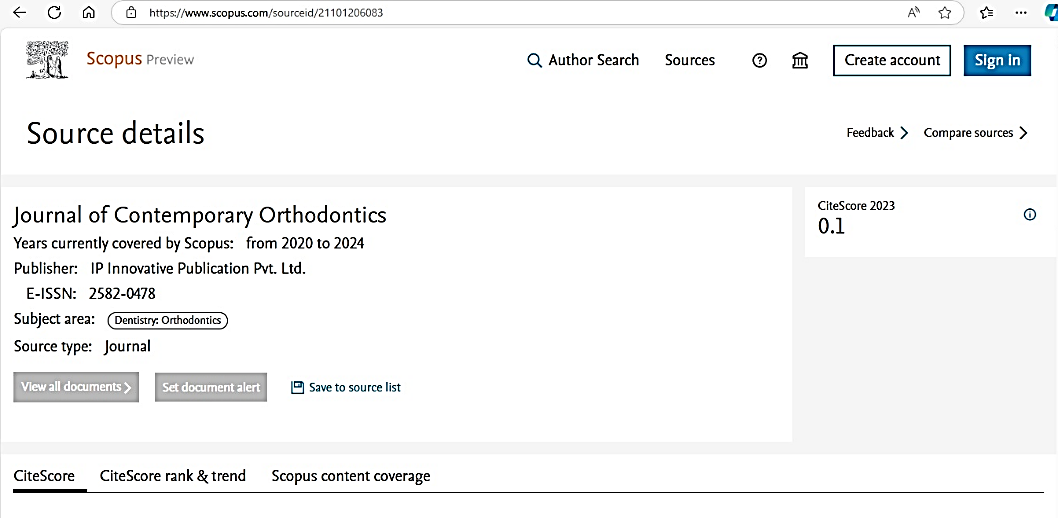Open the institution building icon
This screenshot has height=518, width=1058.
[800, 61]
